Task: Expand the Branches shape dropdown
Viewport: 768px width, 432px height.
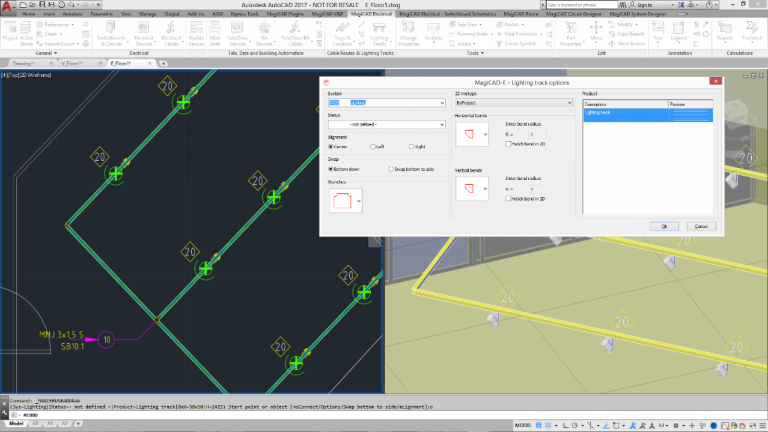Action: 359,201
